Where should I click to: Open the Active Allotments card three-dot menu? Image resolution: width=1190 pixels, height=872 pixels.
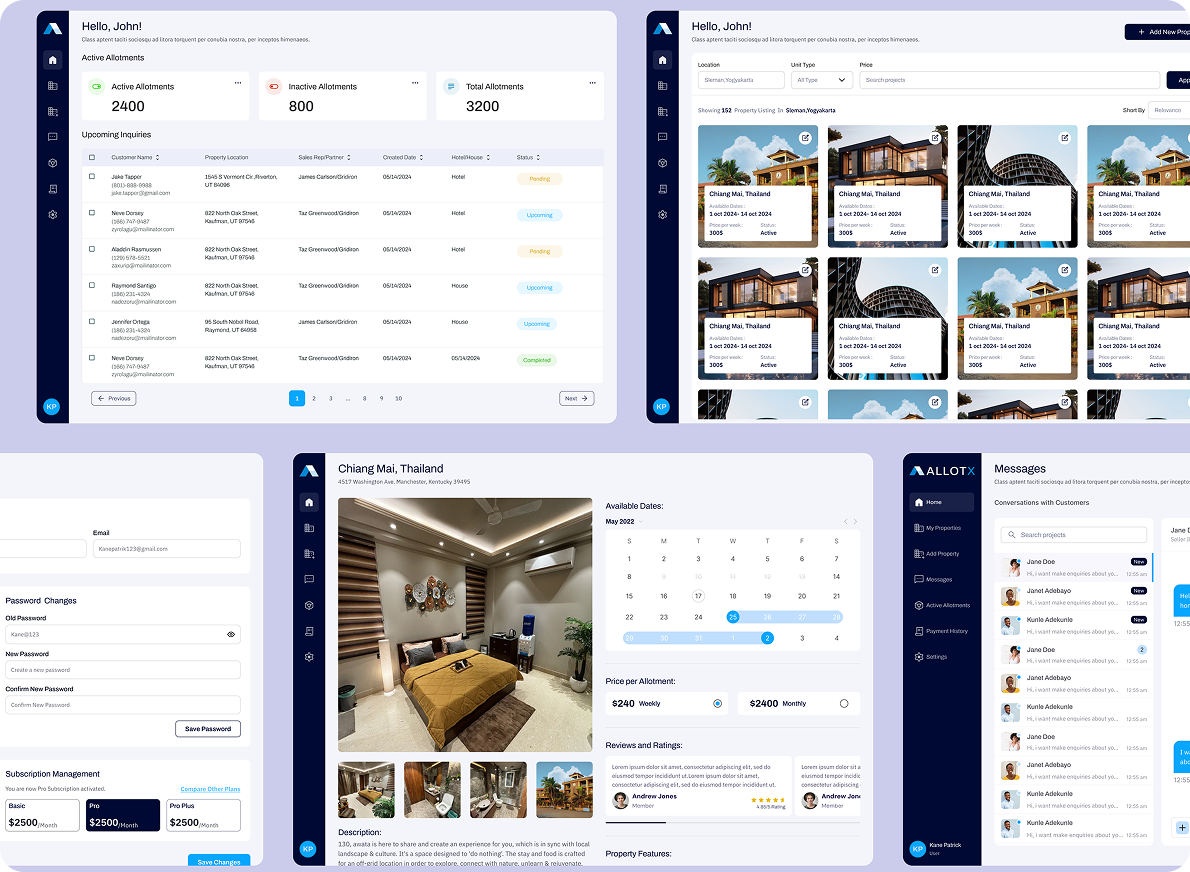pos(238,82)
